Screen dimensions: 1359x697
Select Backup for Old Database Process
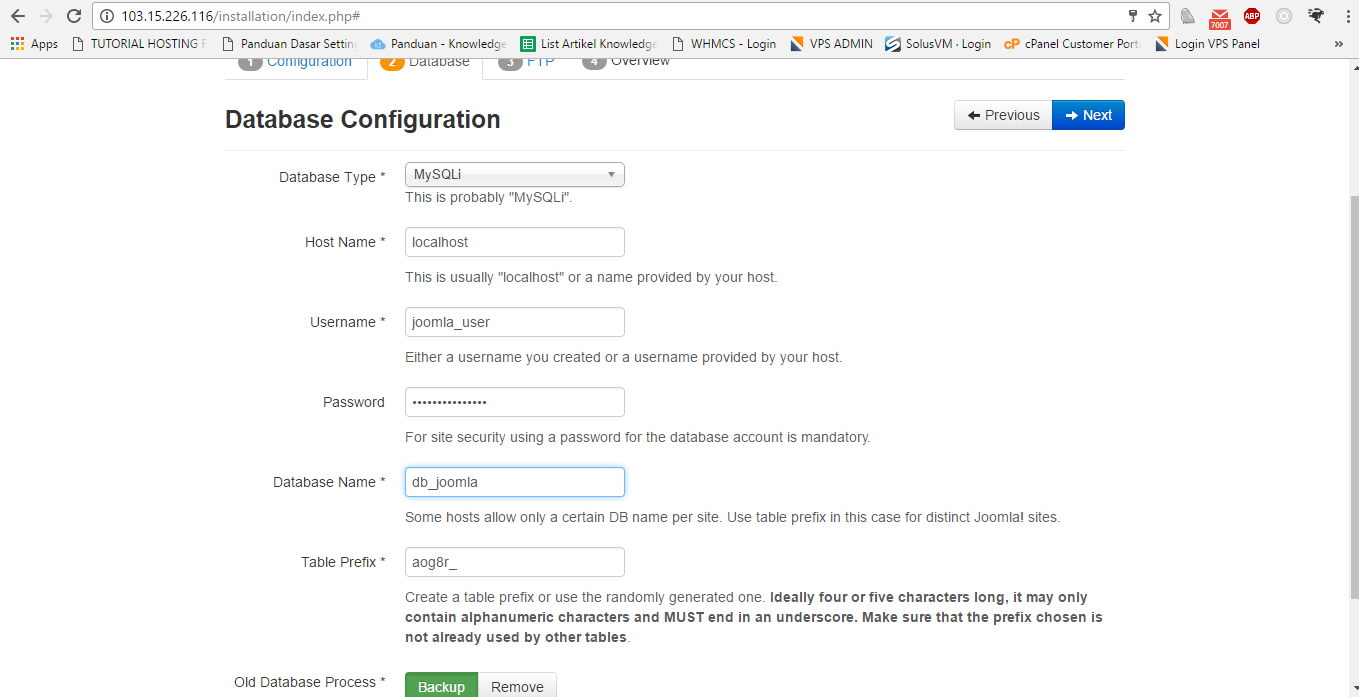[x=441, y=686]
